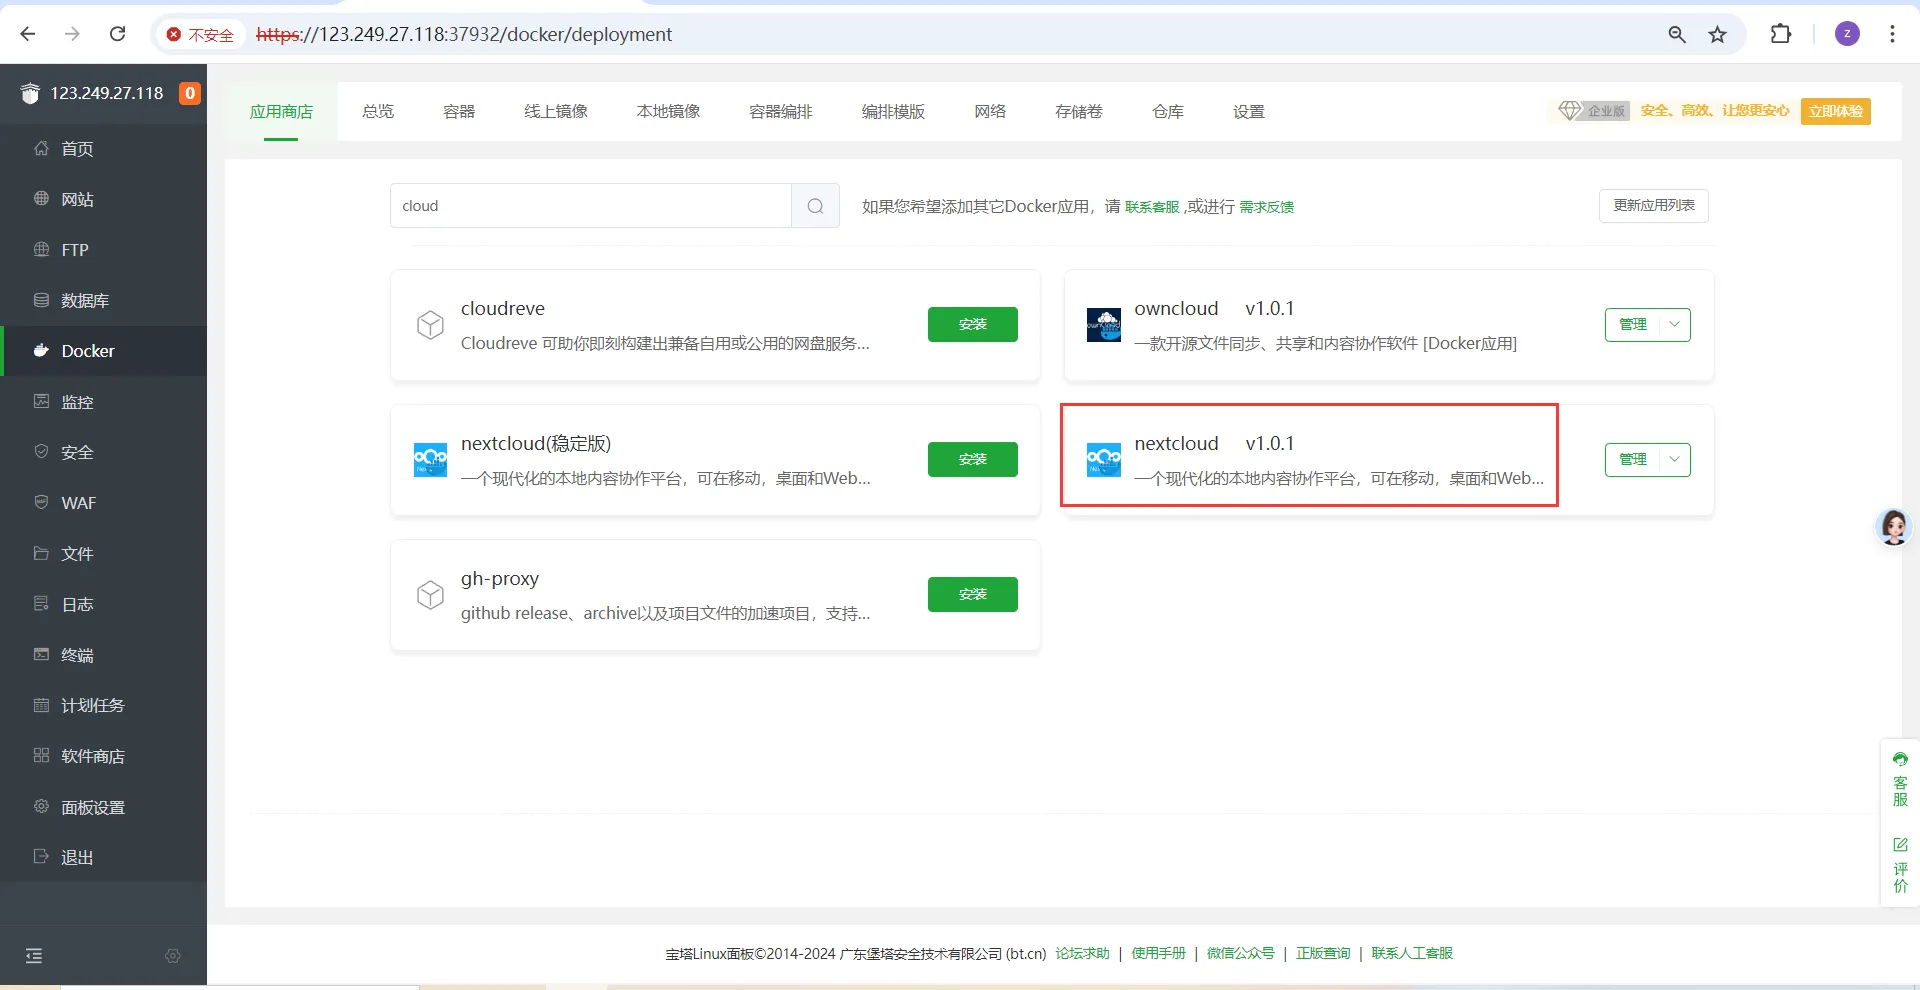Open 安全 in the sidebar
This screenshot has height=990, width=1920.
(104, 453)
